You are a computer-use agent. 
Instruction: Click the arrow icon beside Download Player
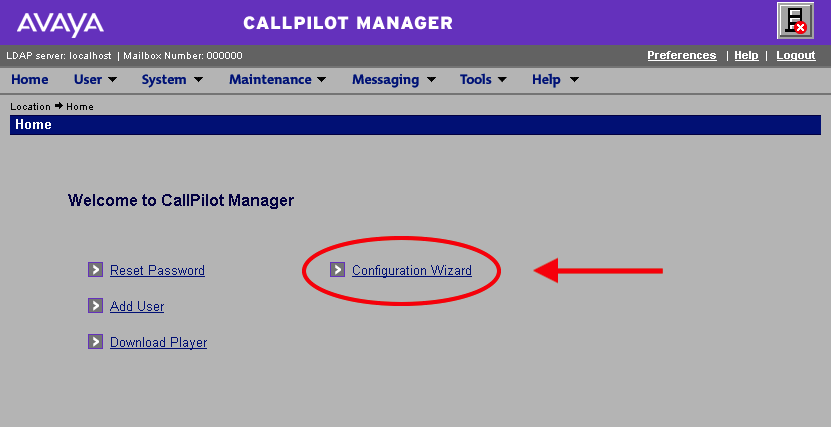click(95, 342)
